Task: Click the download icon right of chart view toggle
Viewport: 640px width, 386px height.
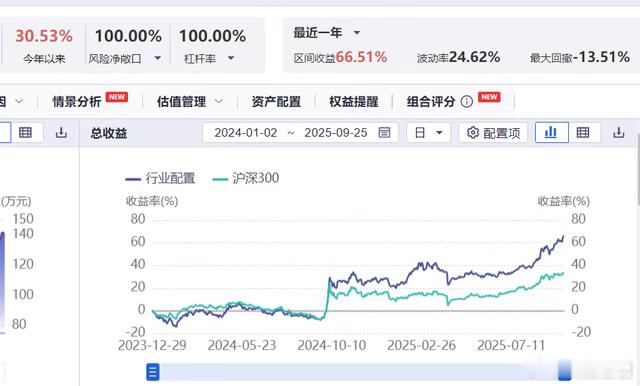Action: click(618, 132)
